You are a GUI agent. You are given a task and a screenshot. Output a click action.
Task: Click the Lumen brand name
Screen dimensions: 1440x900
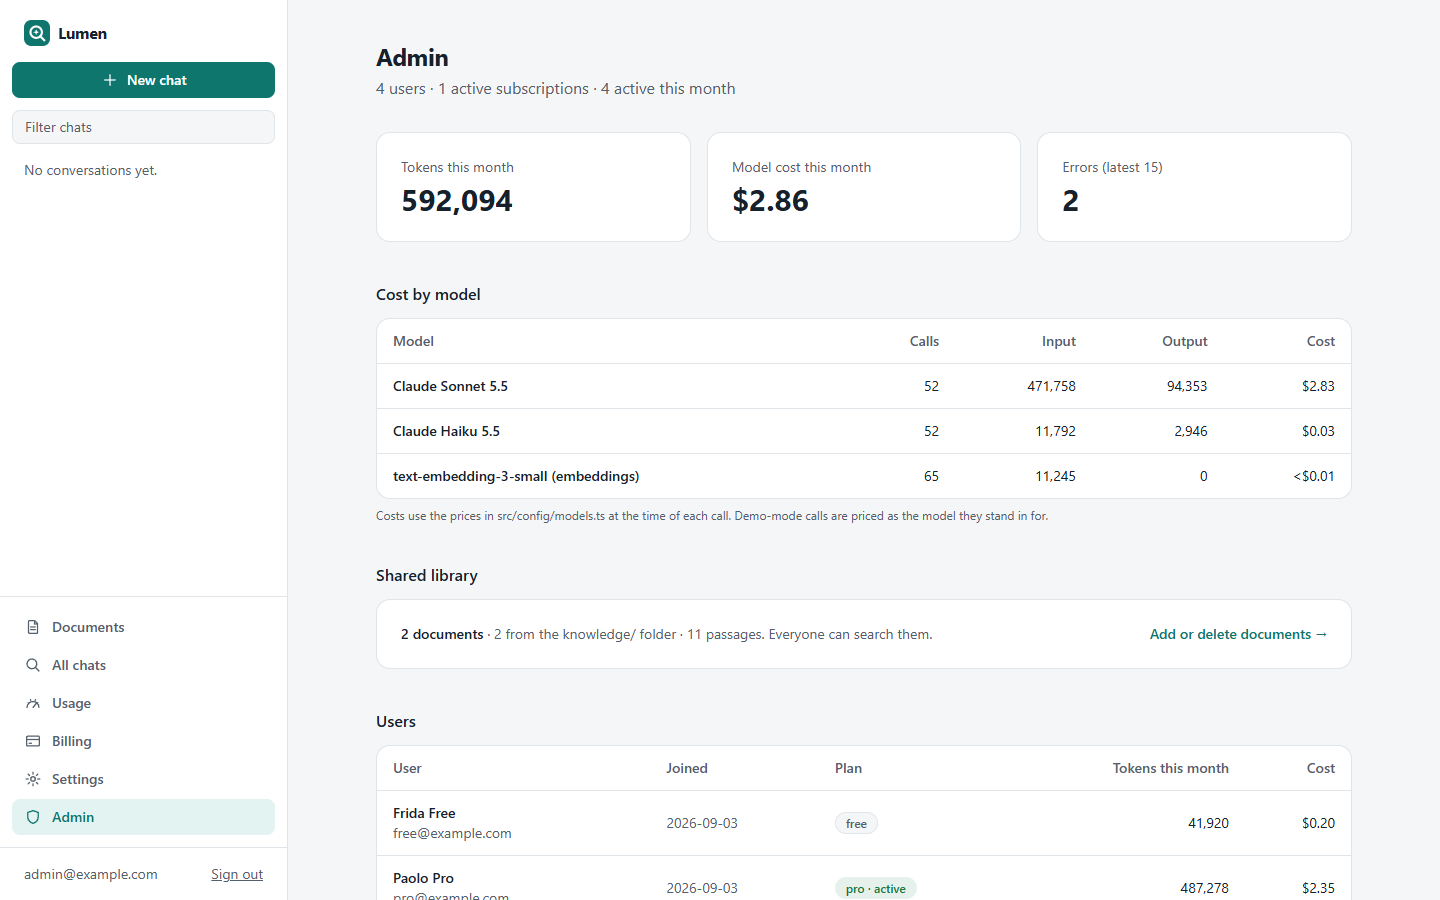(x=82, y=33)
